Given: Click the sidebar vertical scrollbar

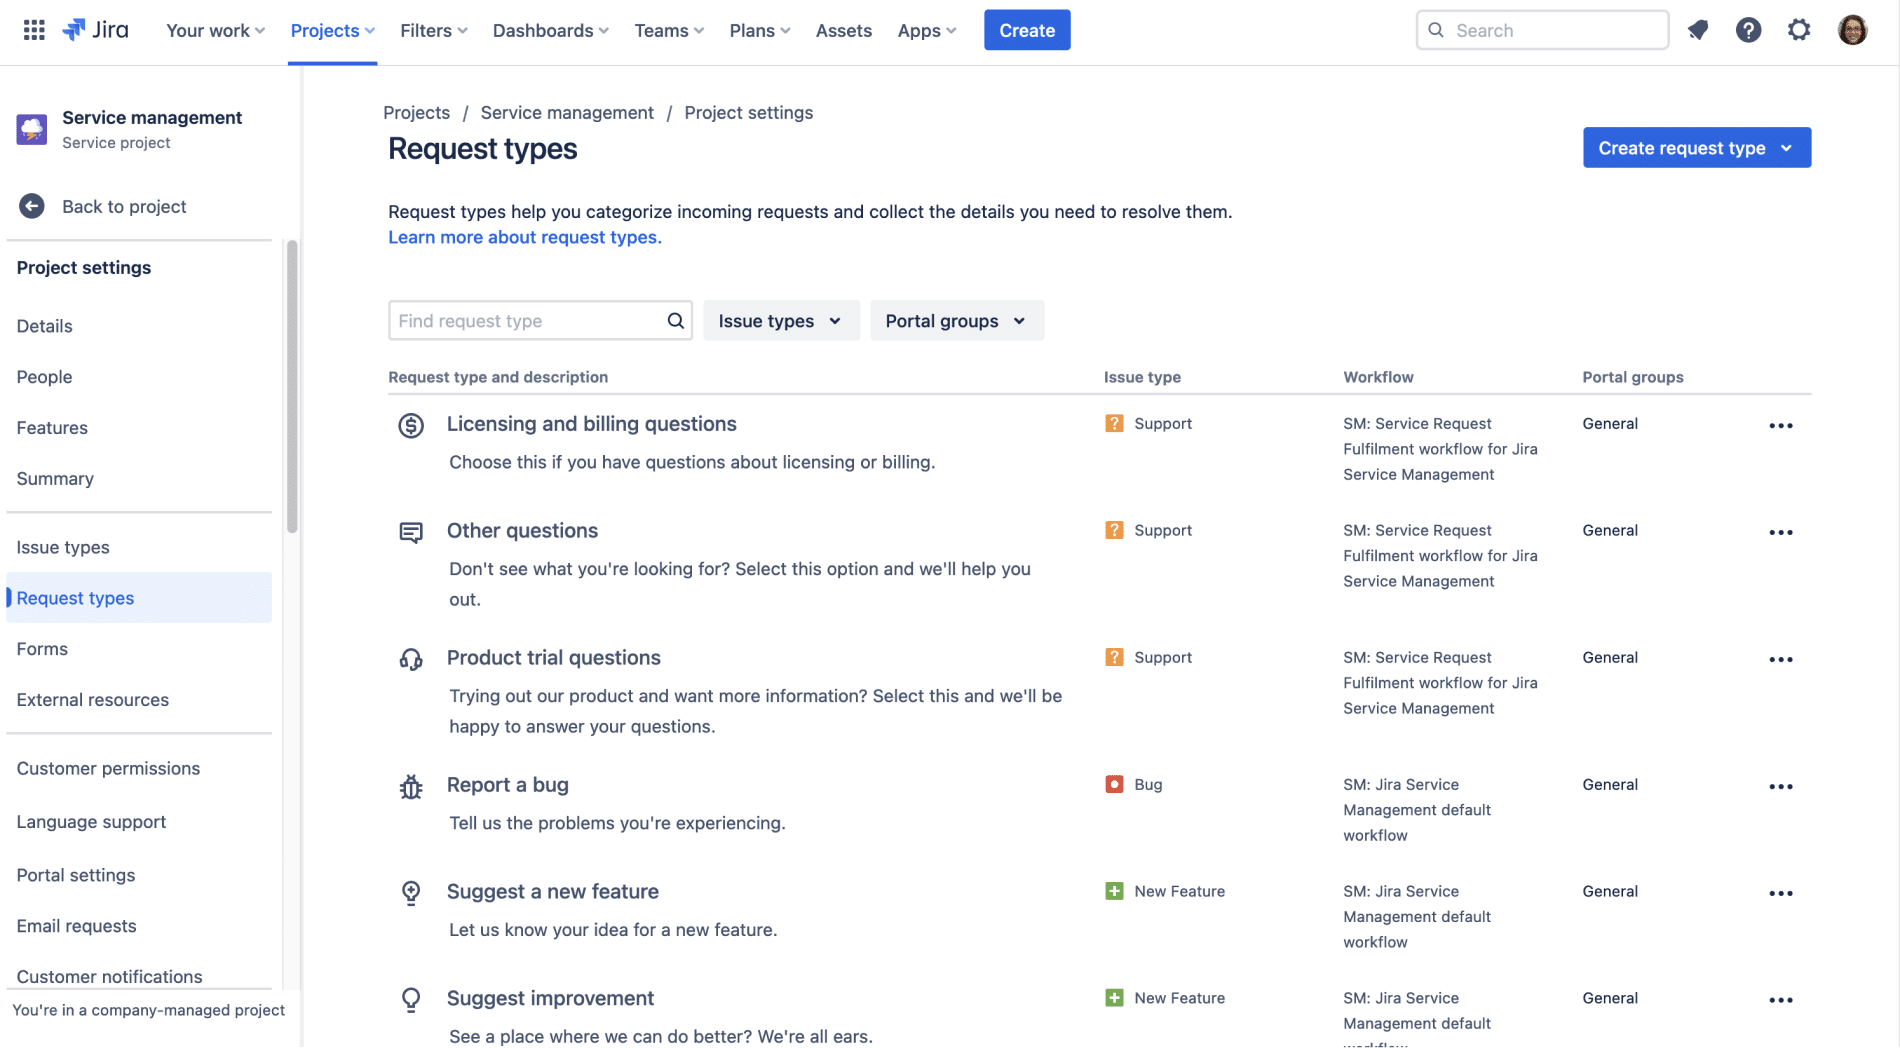Looking at the screenshot, I should (x=292, y=386).
